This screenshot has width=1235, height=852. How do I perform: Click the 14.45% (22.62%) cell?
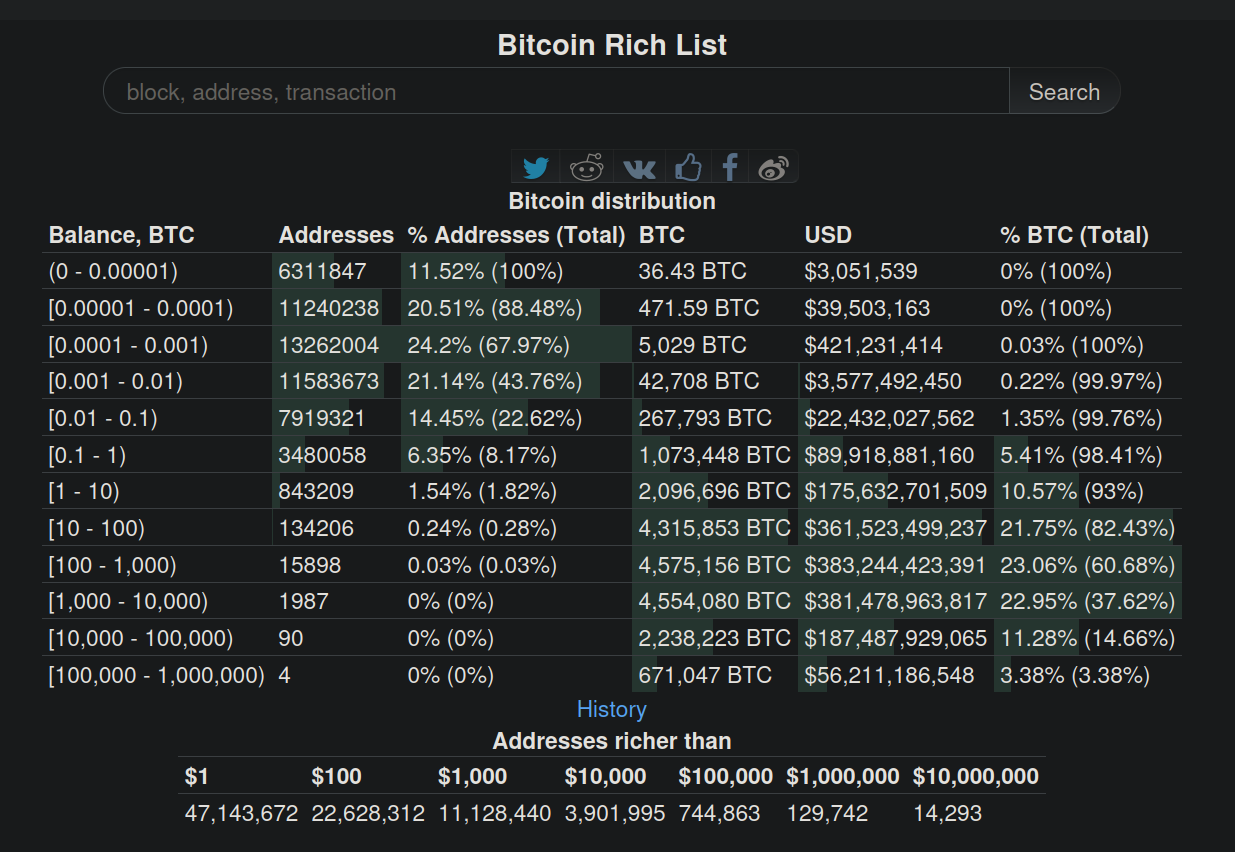click(x=495, y=418)
